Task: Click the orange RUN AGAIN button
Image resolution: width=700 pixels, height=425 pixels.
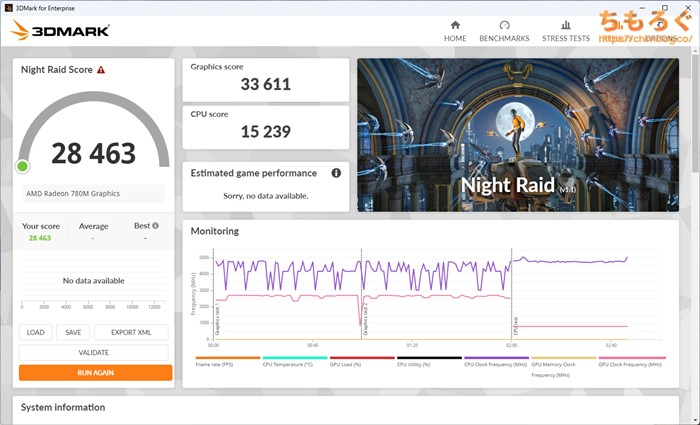Action: coord(96,373)
